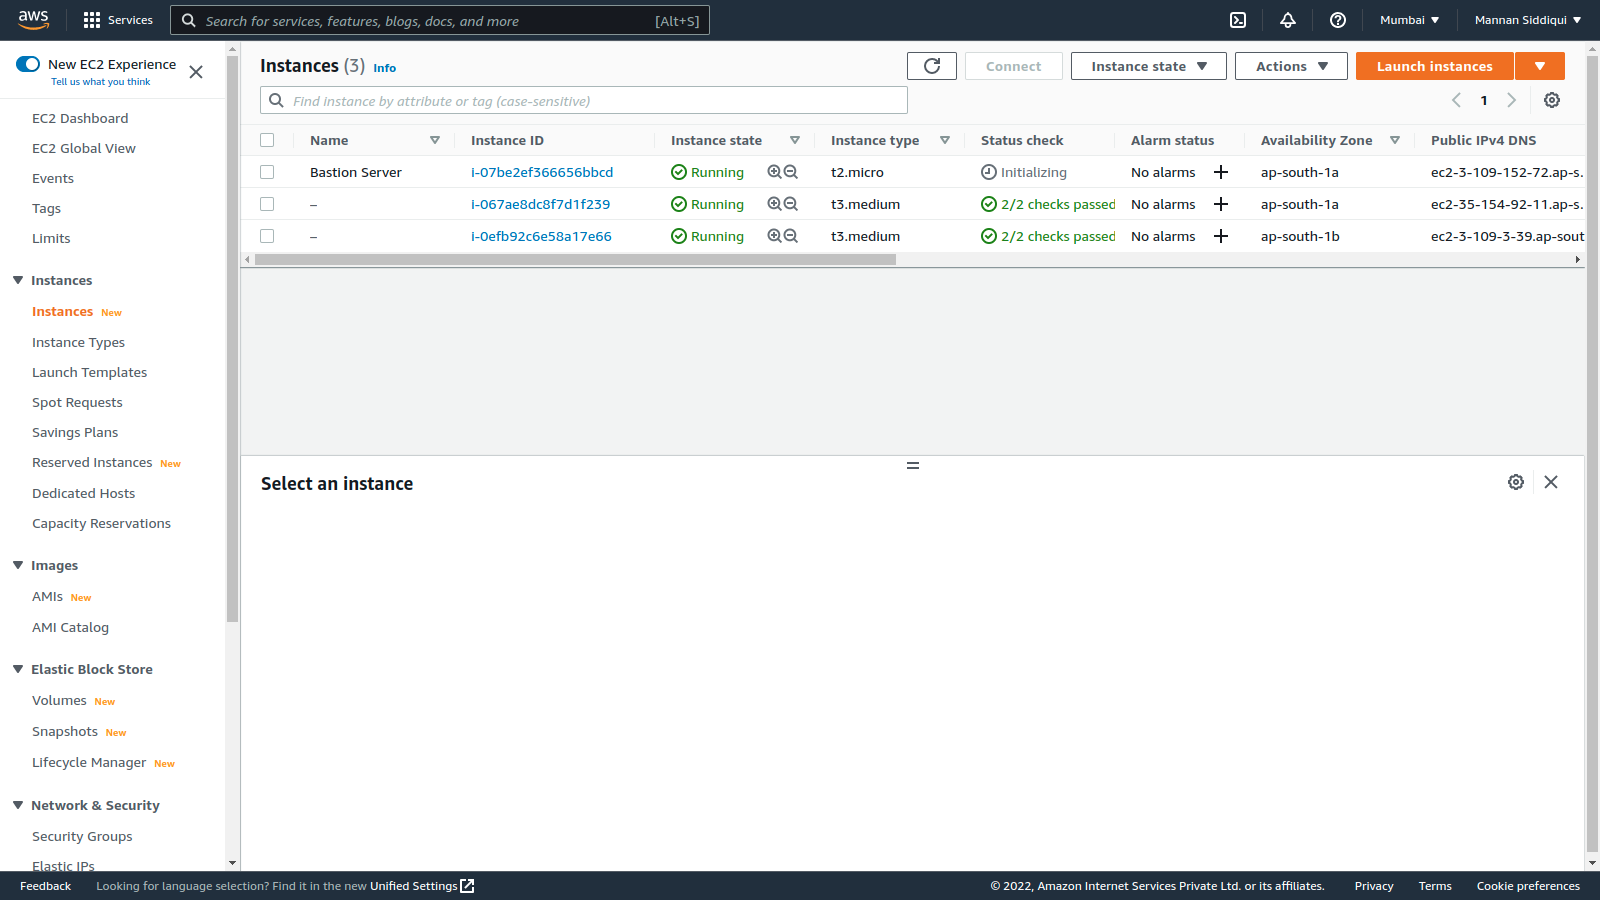Open the notifications bell
The width and height of the screenshot is (1600, 900).
(x=1288, y=19)
